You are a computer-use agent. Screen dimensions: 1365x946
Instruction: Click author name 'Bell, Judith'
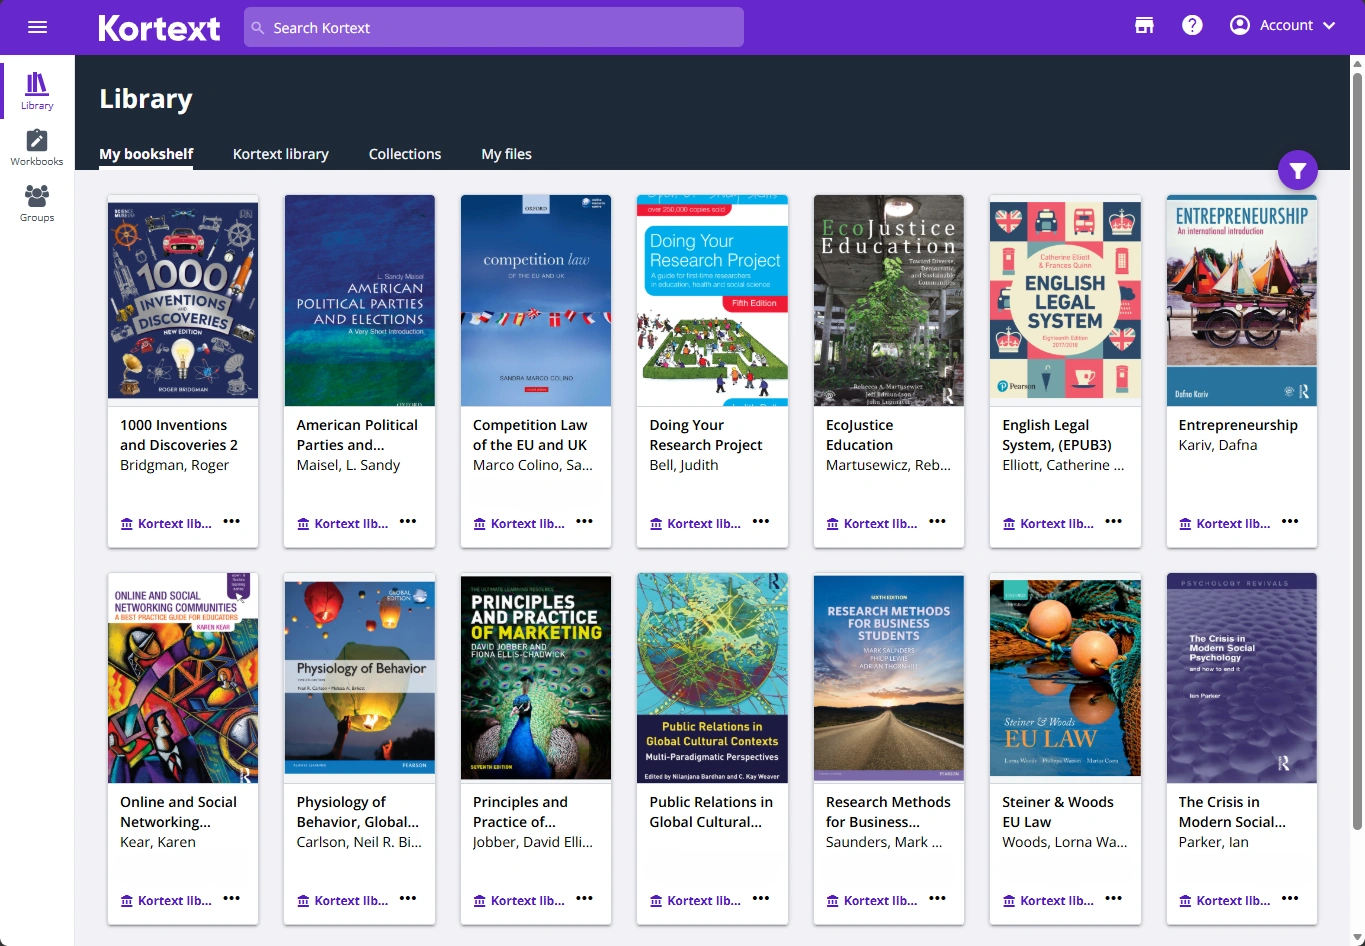click(684, 465)
